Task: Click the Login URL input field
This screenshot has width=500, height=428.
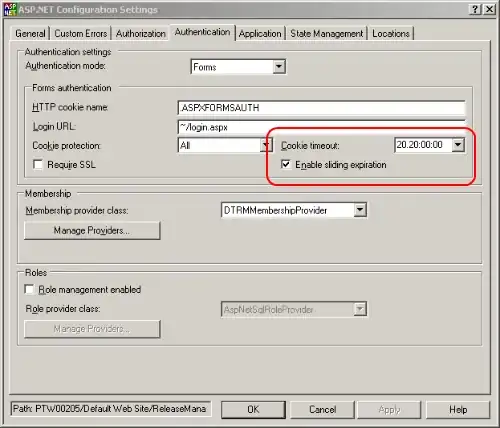Action: coord(321,127)
